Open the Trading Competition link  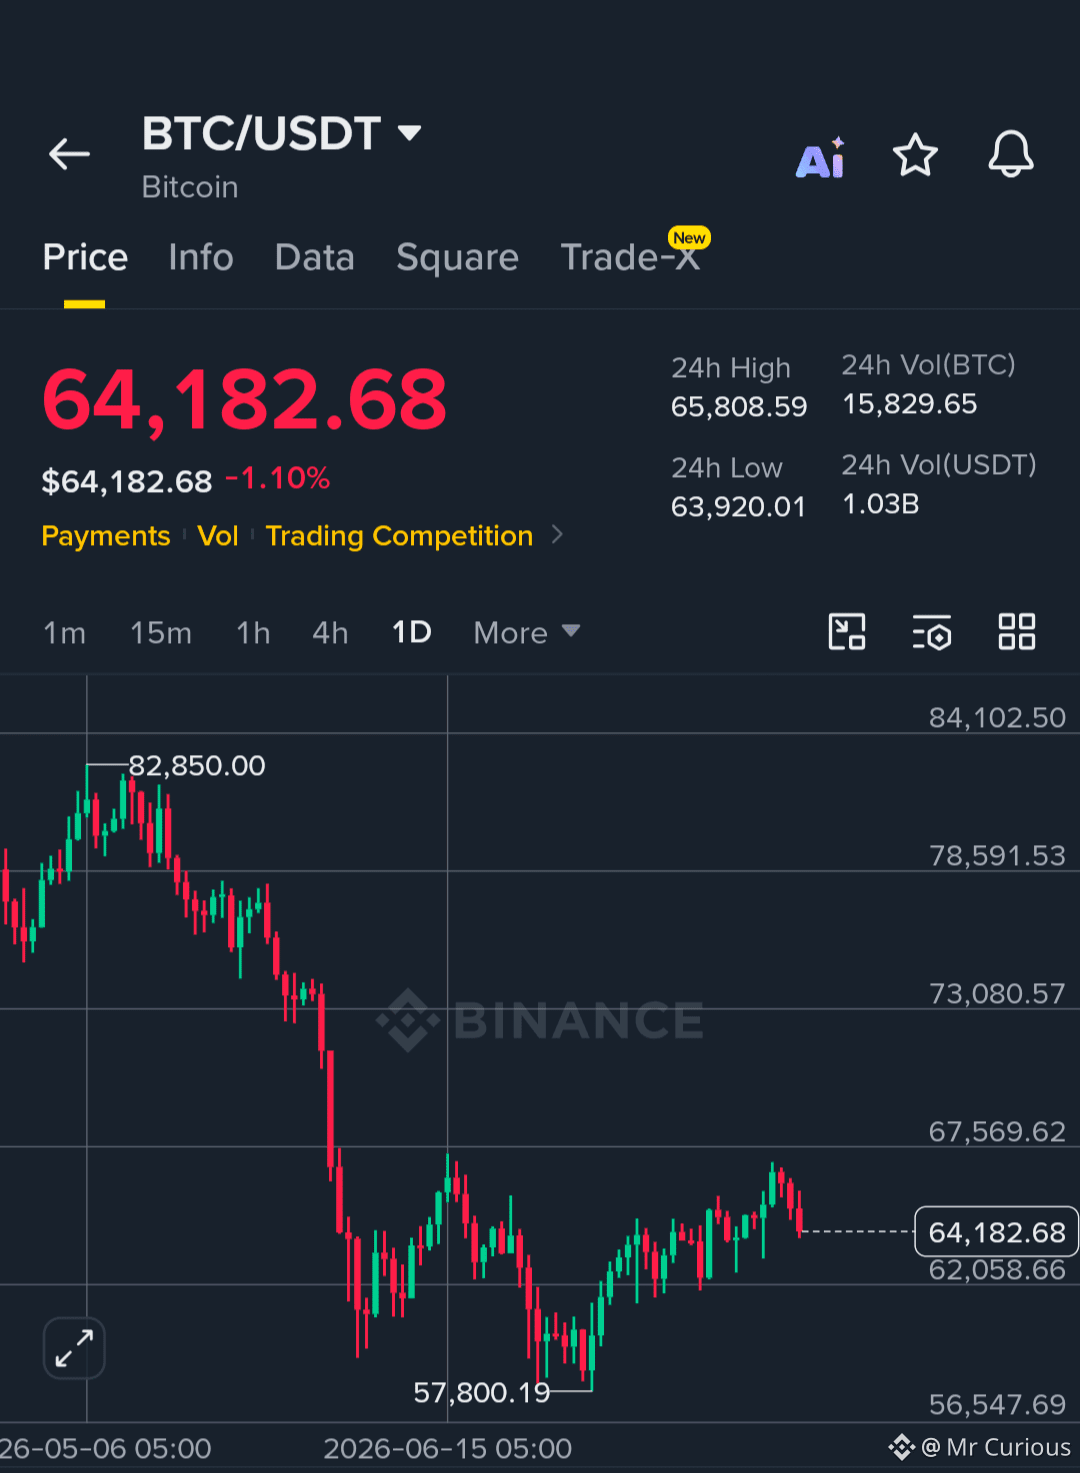click(399, 536)
